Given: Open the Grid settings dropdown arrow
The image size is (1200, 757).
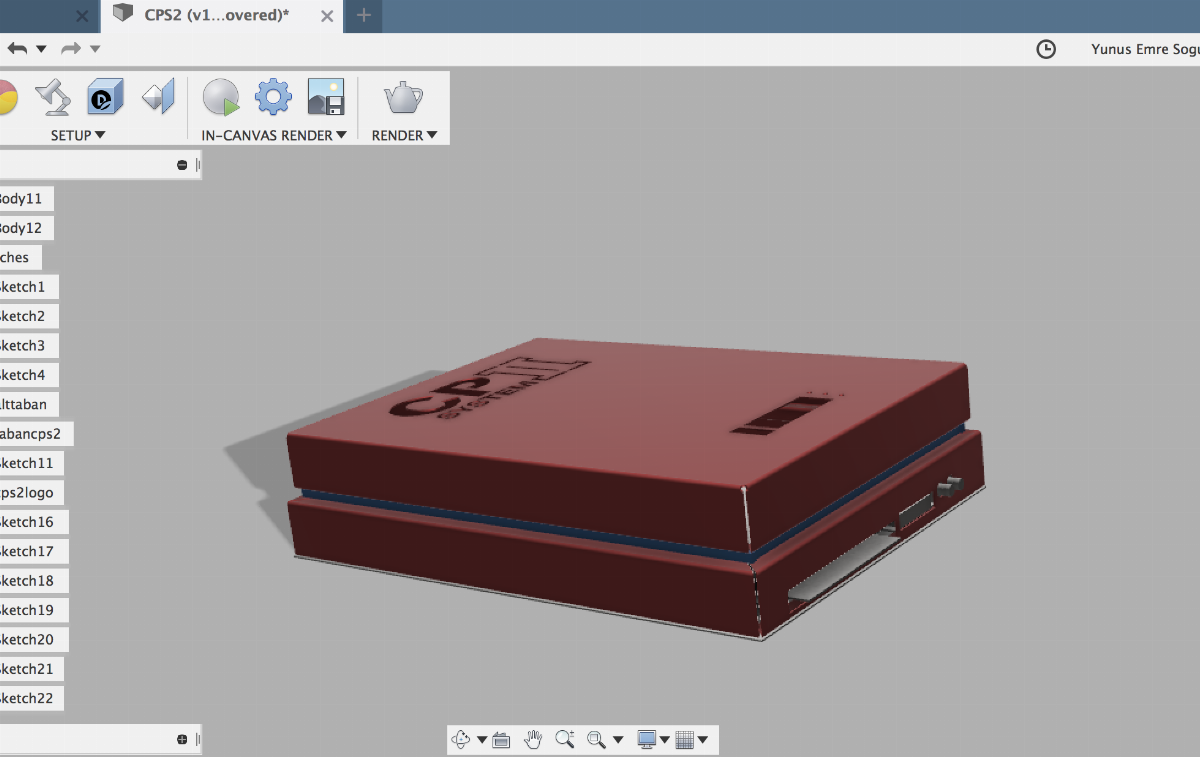Looking at the screenshot, I should pos(703,740).
